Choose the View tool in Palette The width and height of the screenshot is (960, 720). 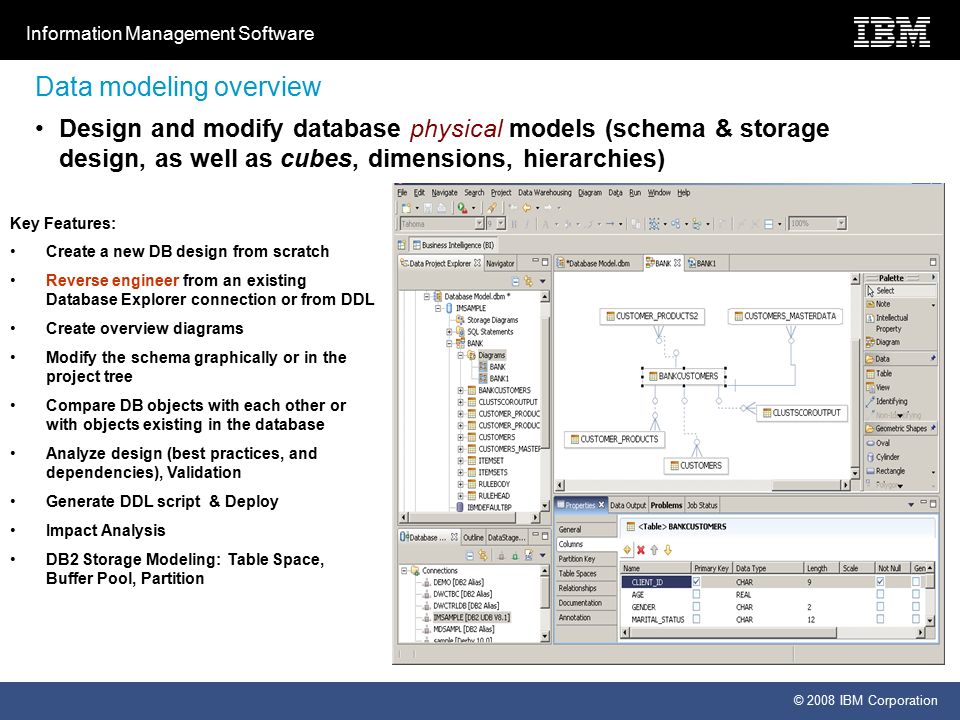[x=878, y=387]
